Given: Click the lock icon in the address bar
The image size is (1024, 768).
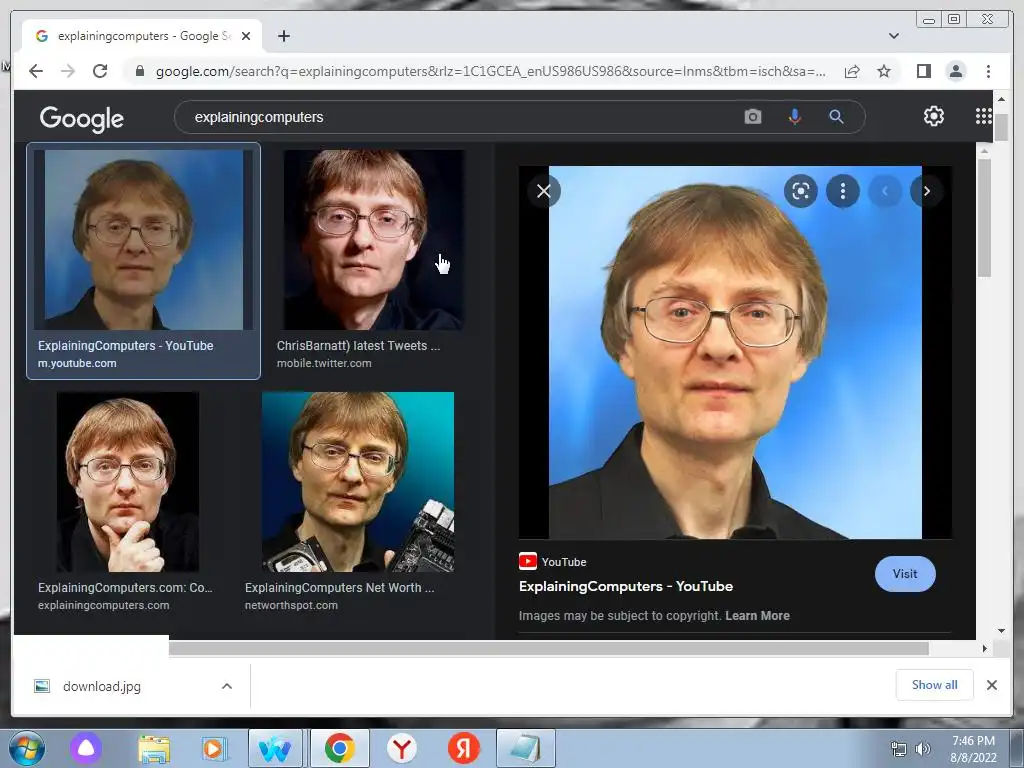Looking at the screenshot, I should click(x=139, y=71).
